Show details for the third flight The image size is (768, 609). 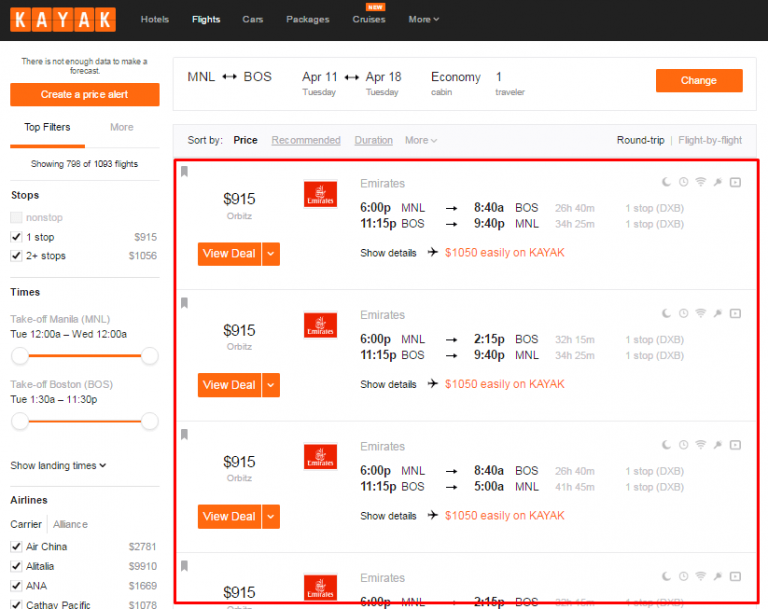pyautogui.click(x=388, y=516)
